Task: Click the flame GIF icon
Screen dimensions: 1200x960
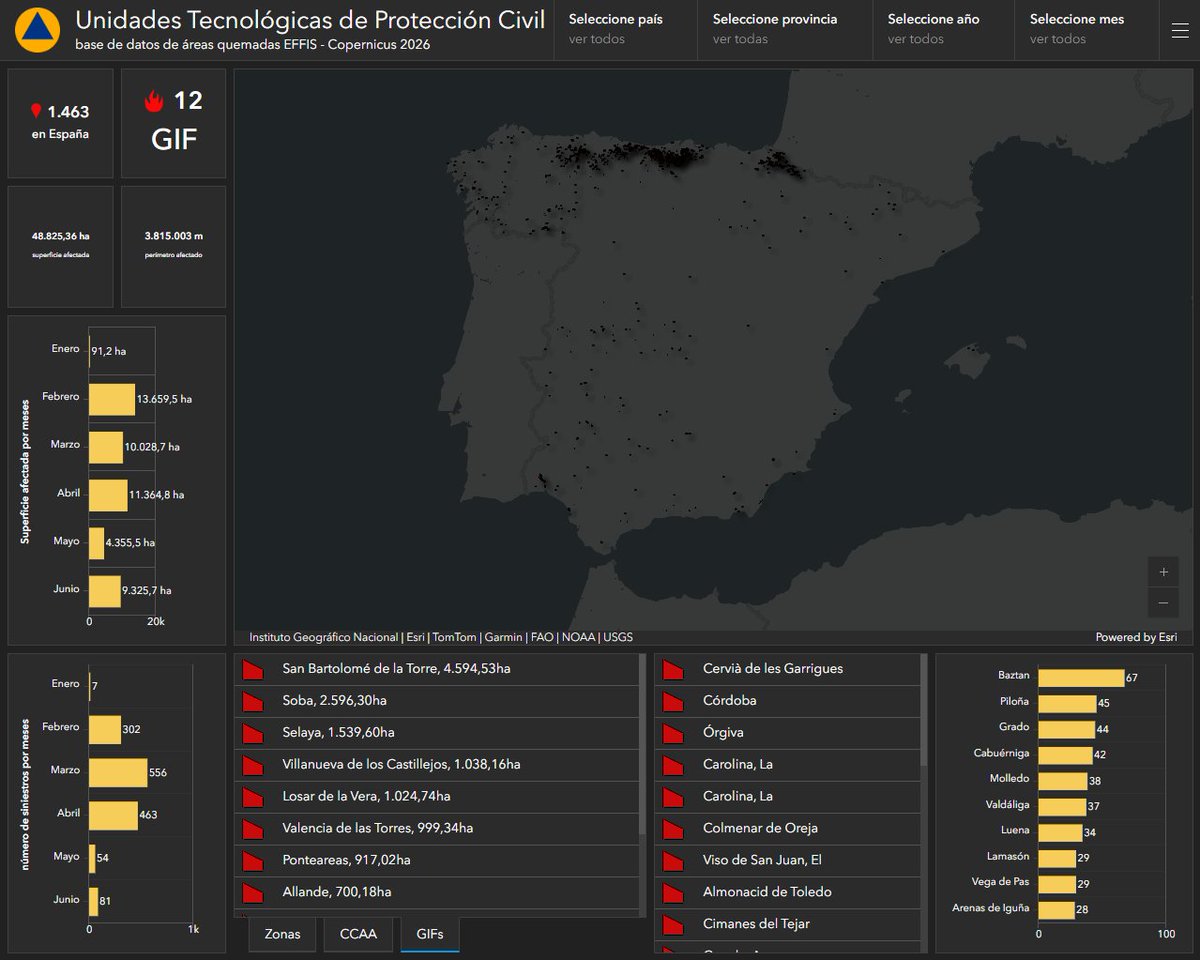Action: [x=154, y=100]
